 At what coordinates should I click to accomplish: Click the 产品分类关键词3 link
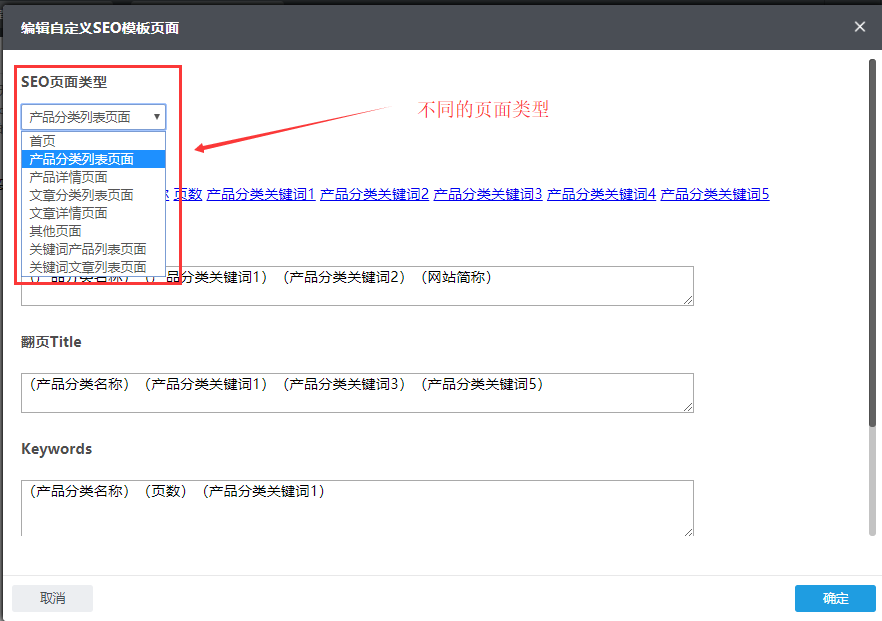pyautogui.click(x=488, y=194)
